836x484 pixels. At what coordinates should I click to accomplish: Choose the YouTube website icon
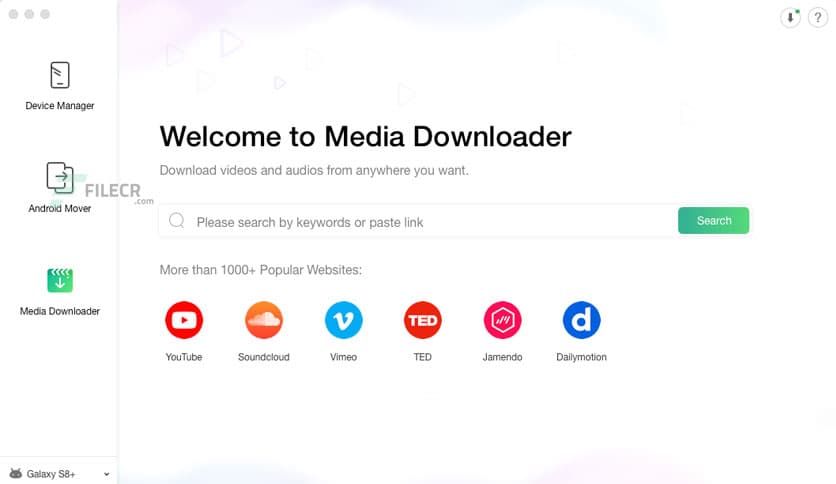tap(184, 320)
